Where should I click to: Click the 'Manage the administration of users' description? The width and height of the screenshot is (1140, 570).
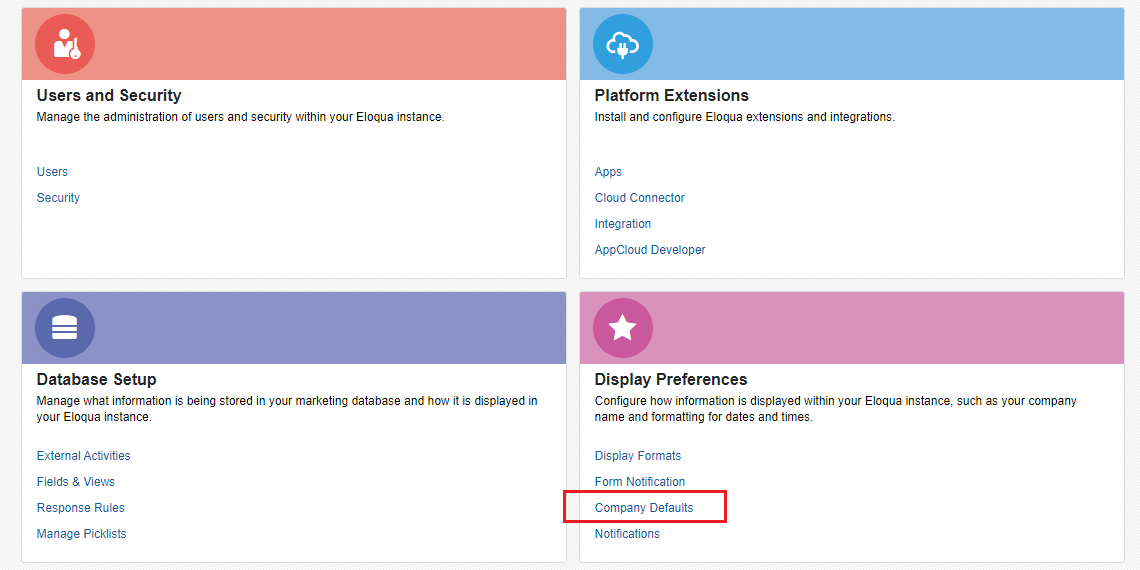241,117
